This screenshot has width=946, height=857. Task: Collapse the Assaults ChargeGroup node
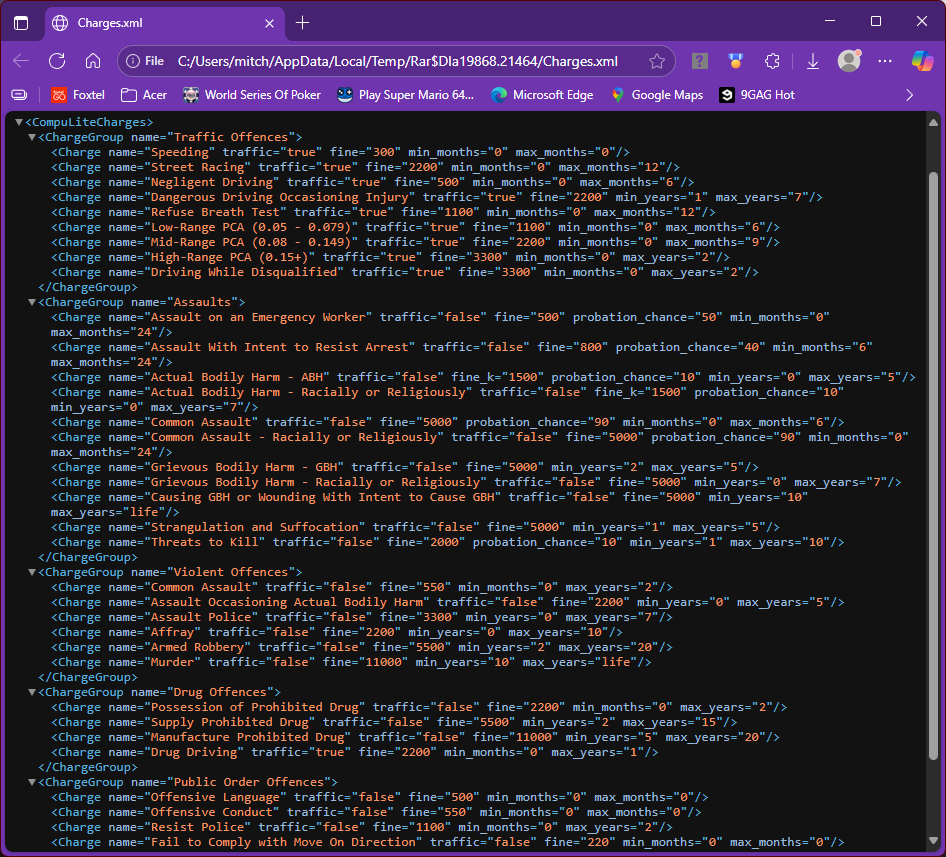pos(32,302)
